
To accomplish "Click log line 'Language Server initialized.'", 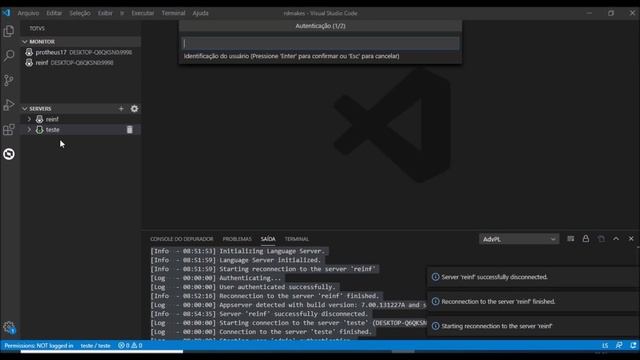I will tap(270, 260).
